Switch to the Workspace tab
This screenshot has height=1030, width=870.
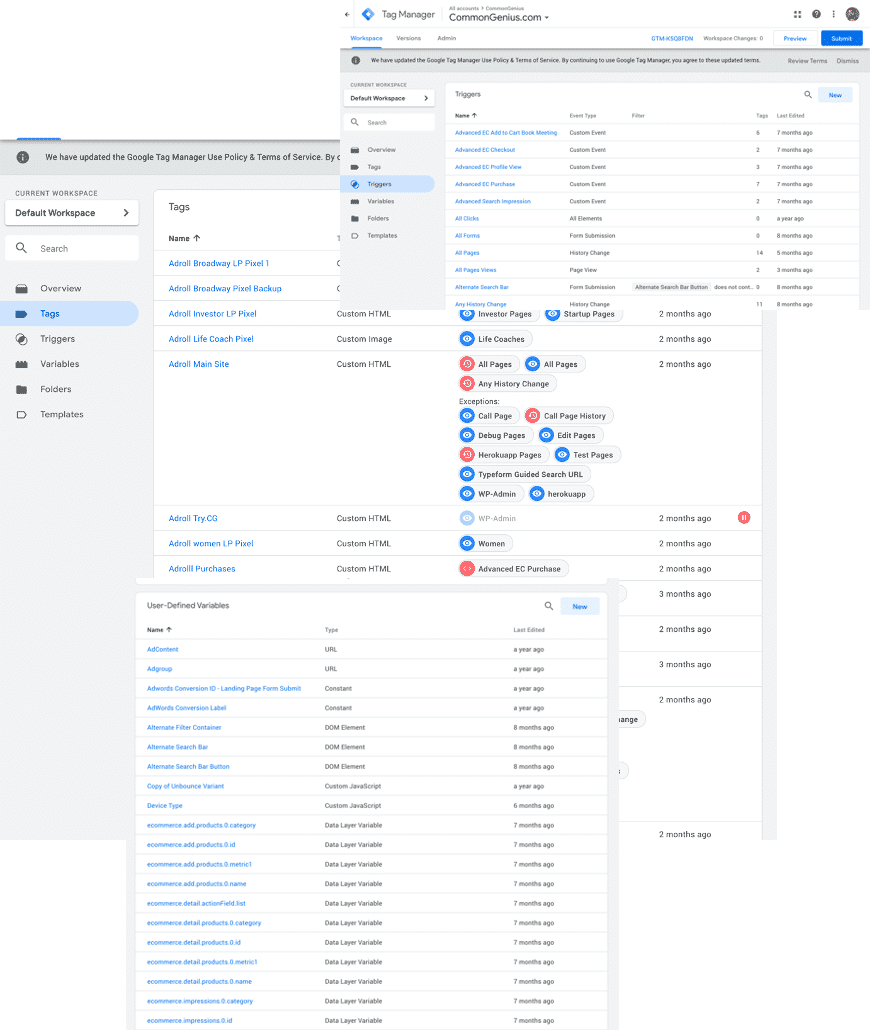[367, 38]
